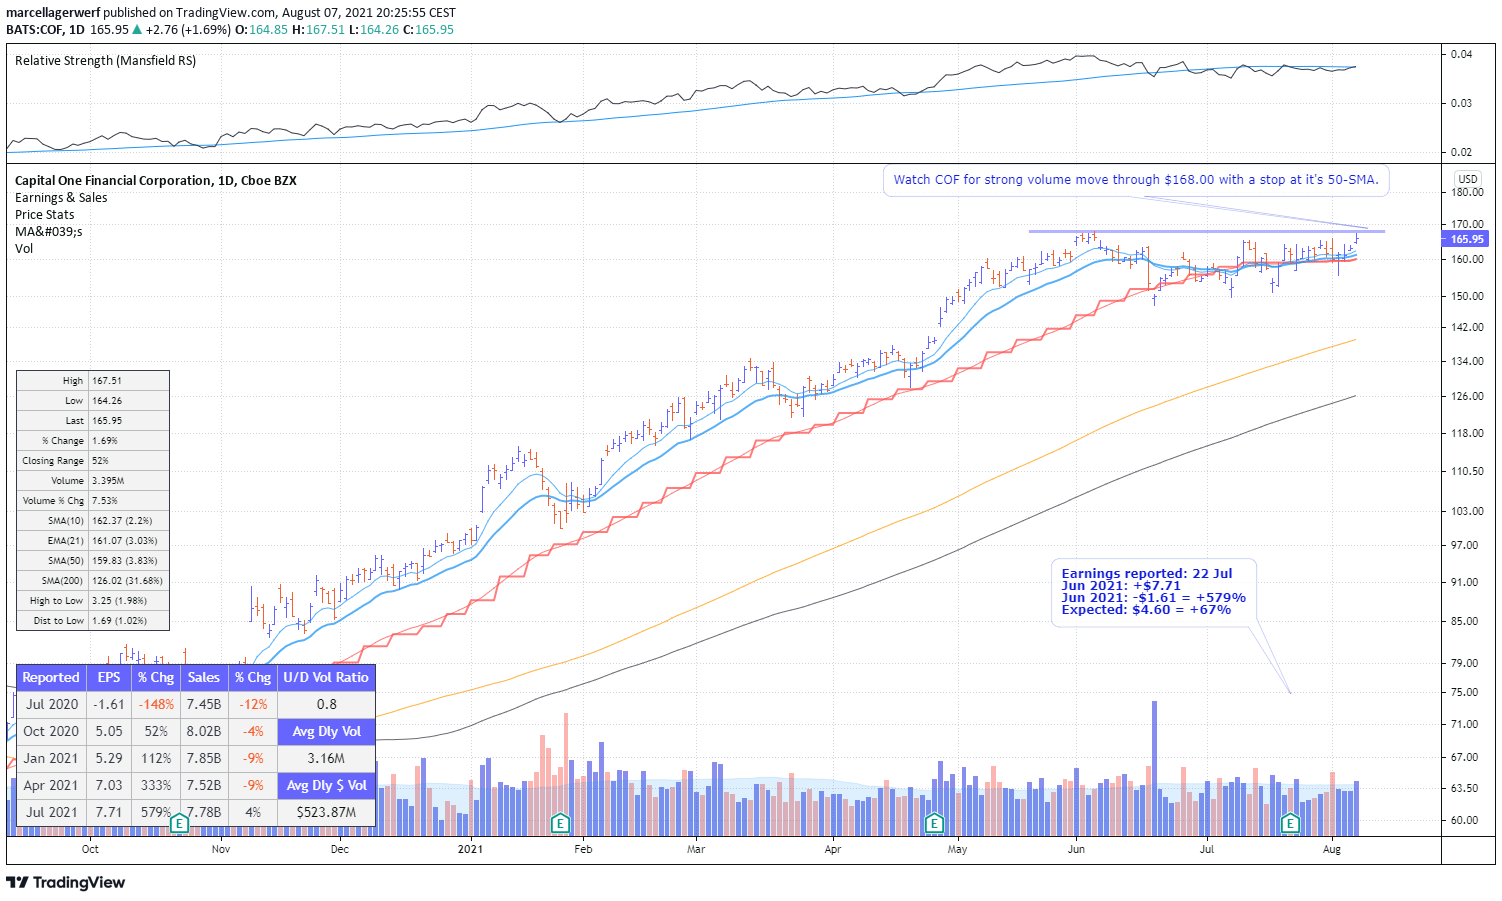The height and width of the screenshot is (901, 1502).
Task: Select the Oct 2020 row in the earnings table
Action: (x=147, y=732)
